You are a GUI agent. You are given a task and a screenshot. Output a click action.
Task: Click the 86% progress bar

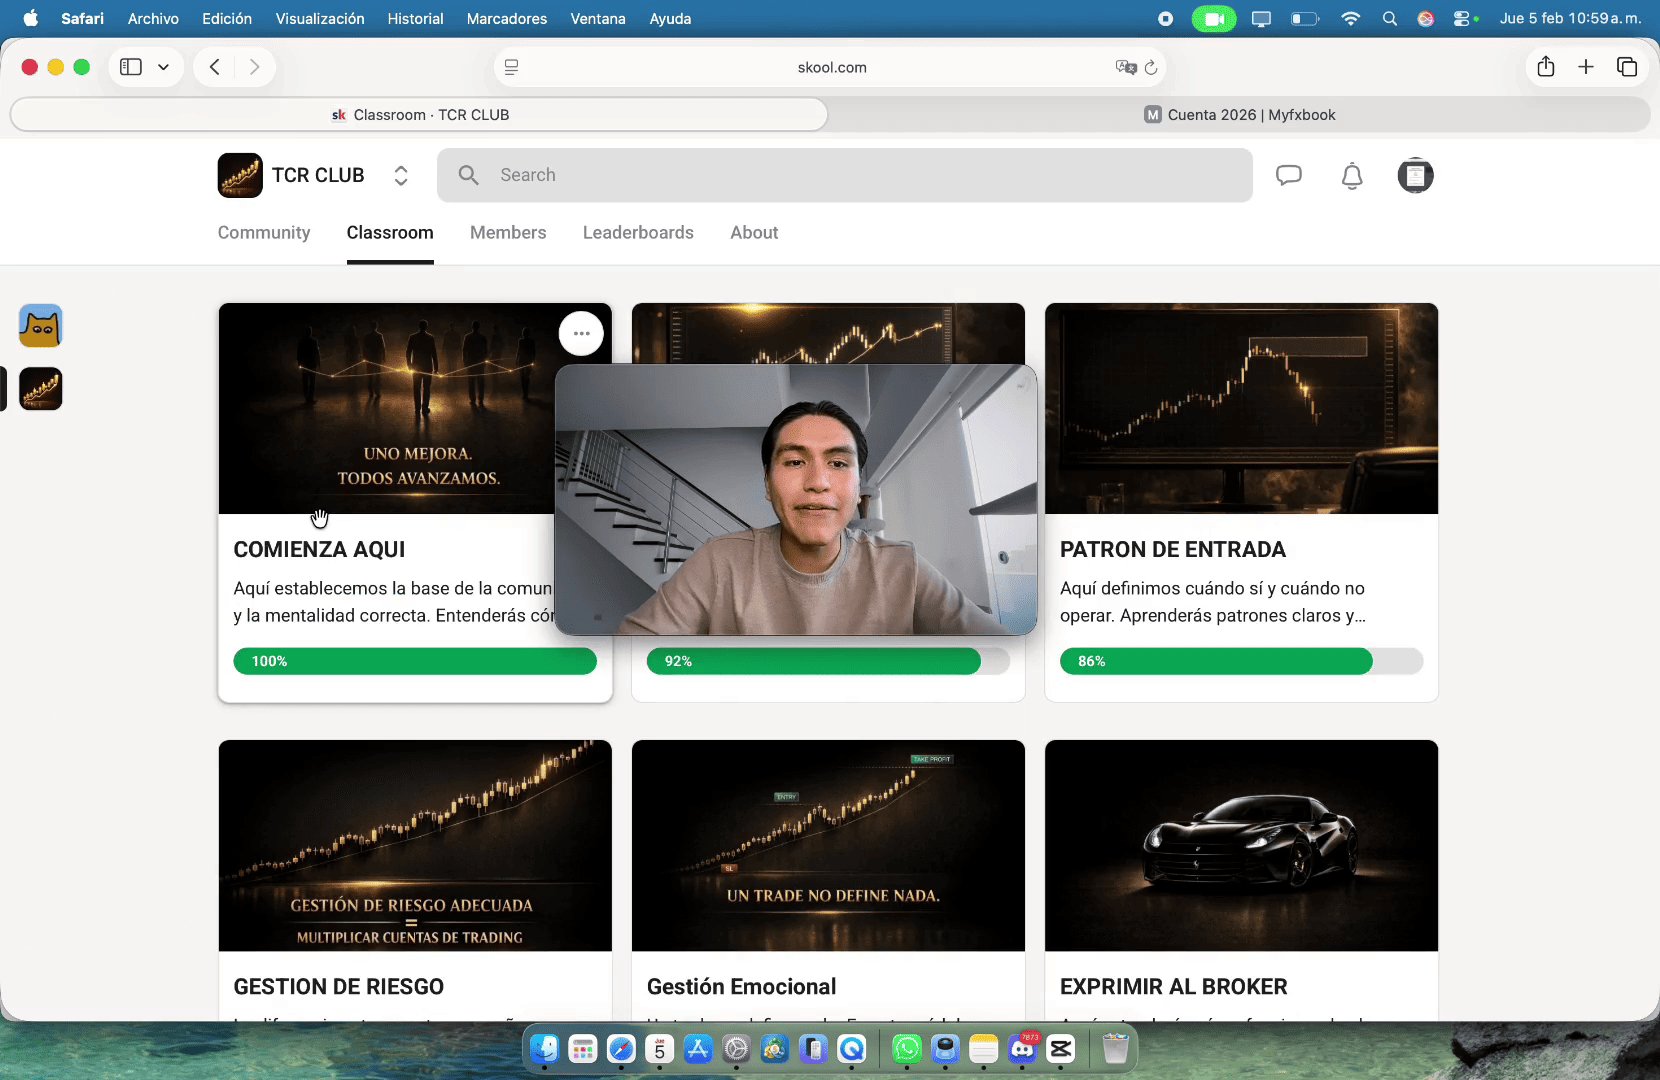pyautogui.click(x=1241, y=661)
